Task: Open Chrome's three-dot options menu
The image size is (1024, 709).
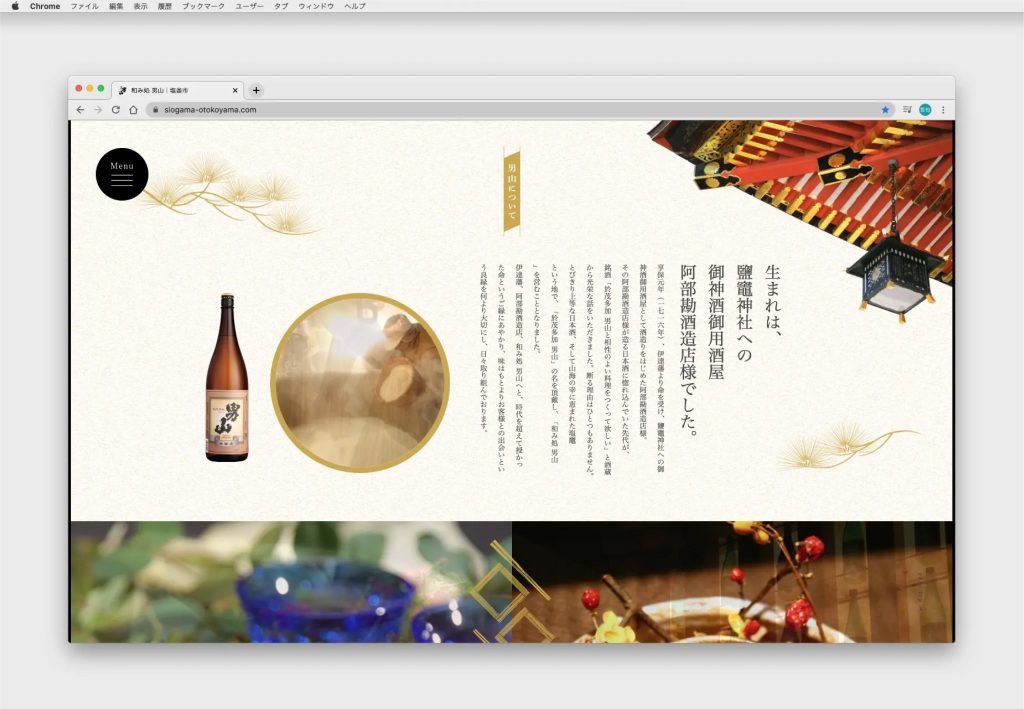Action: pyautogui.click(x=942, y=110)
